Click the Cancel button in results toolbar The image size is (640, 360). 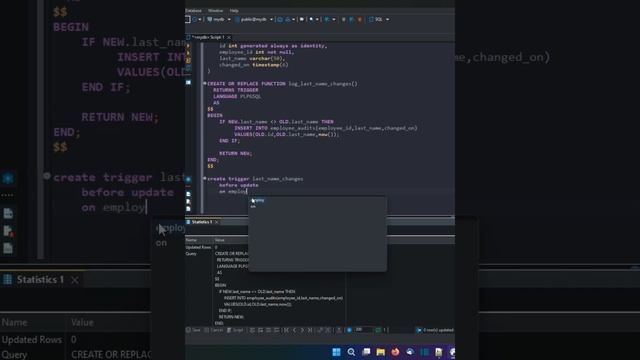click(213, 330)
